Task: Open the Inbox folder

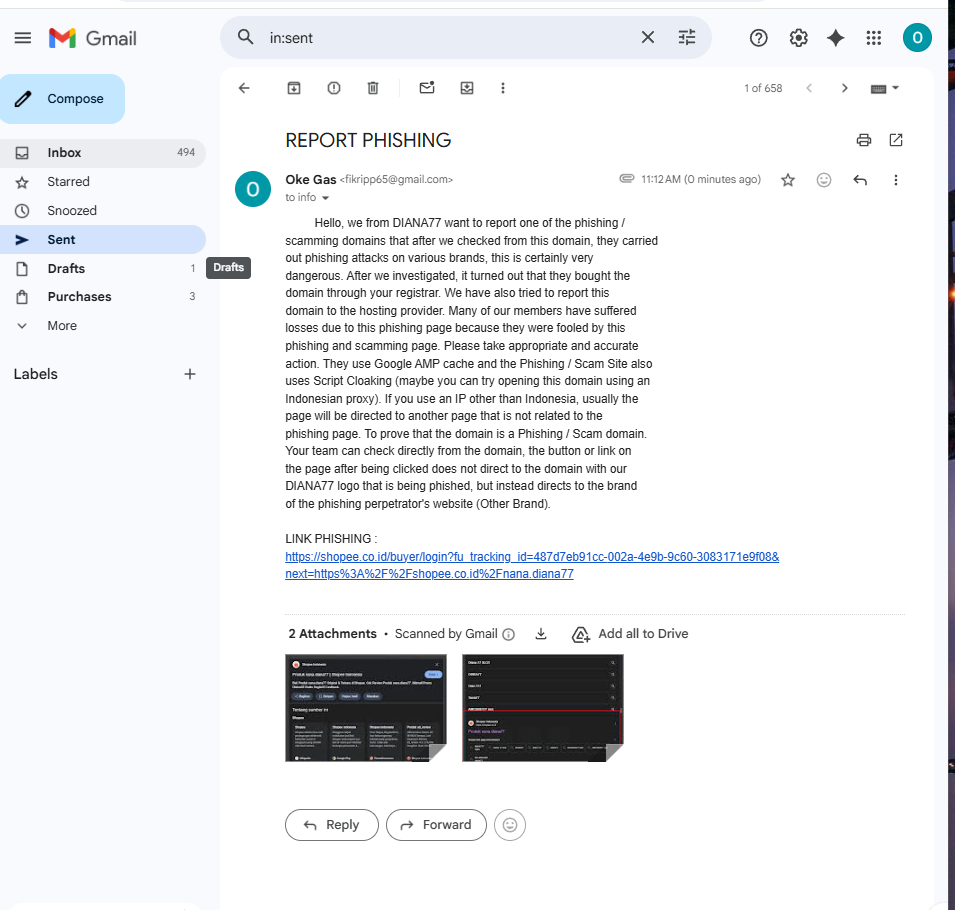Action: coord(102,153)
